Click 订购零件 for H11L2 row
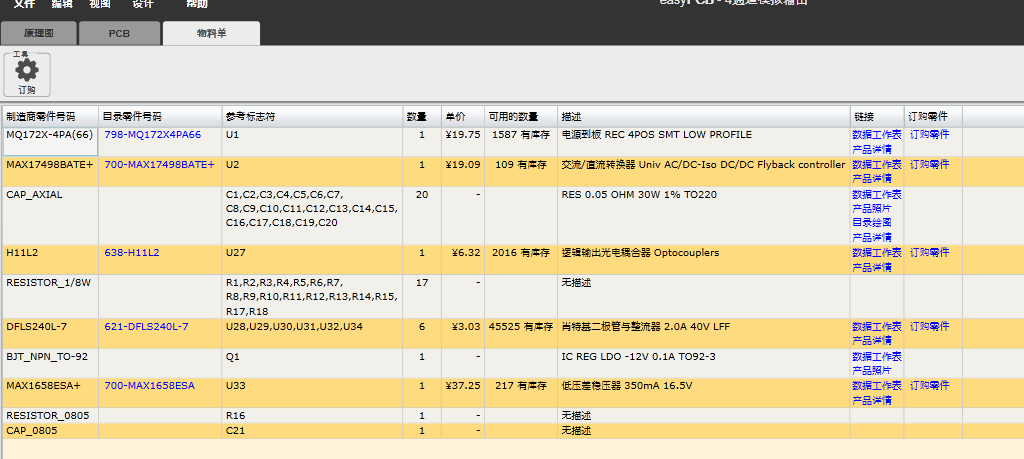The width and height of the screenshot is (1024, 459). click(929, 253)
